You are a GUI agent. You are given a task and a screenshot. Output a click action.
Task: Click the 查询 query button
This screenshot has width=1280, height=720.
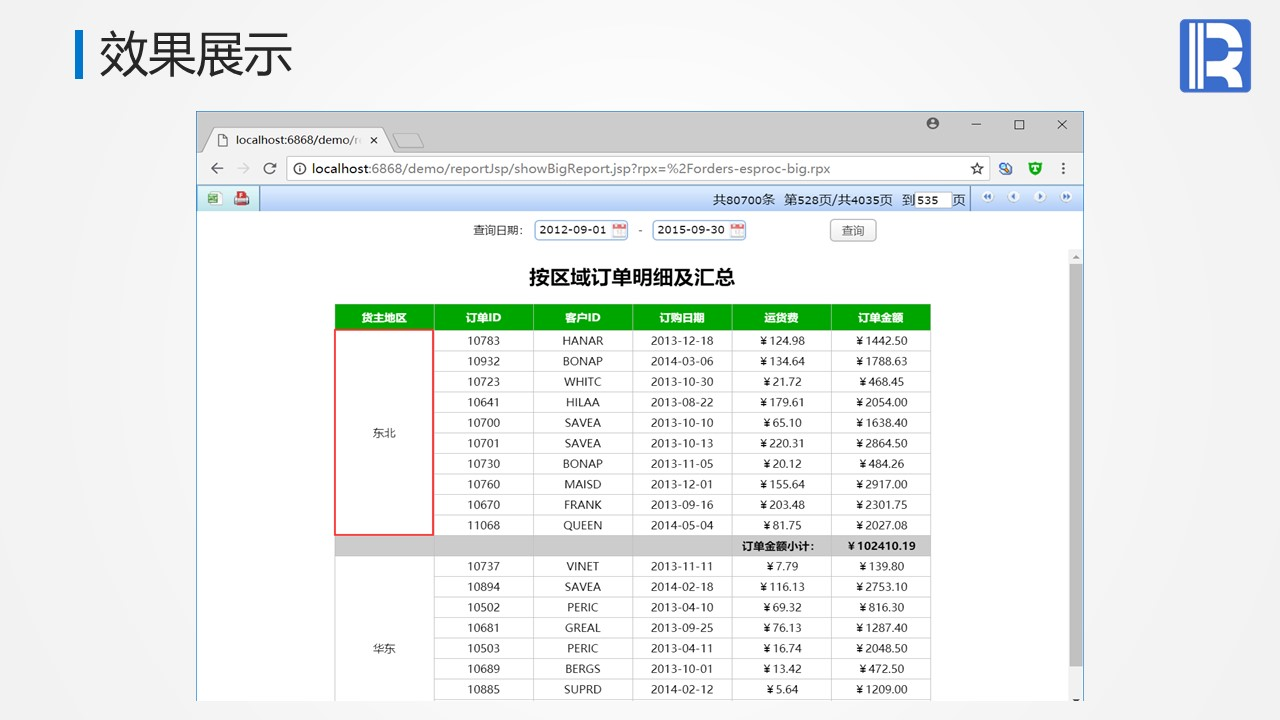pos(853,231)
